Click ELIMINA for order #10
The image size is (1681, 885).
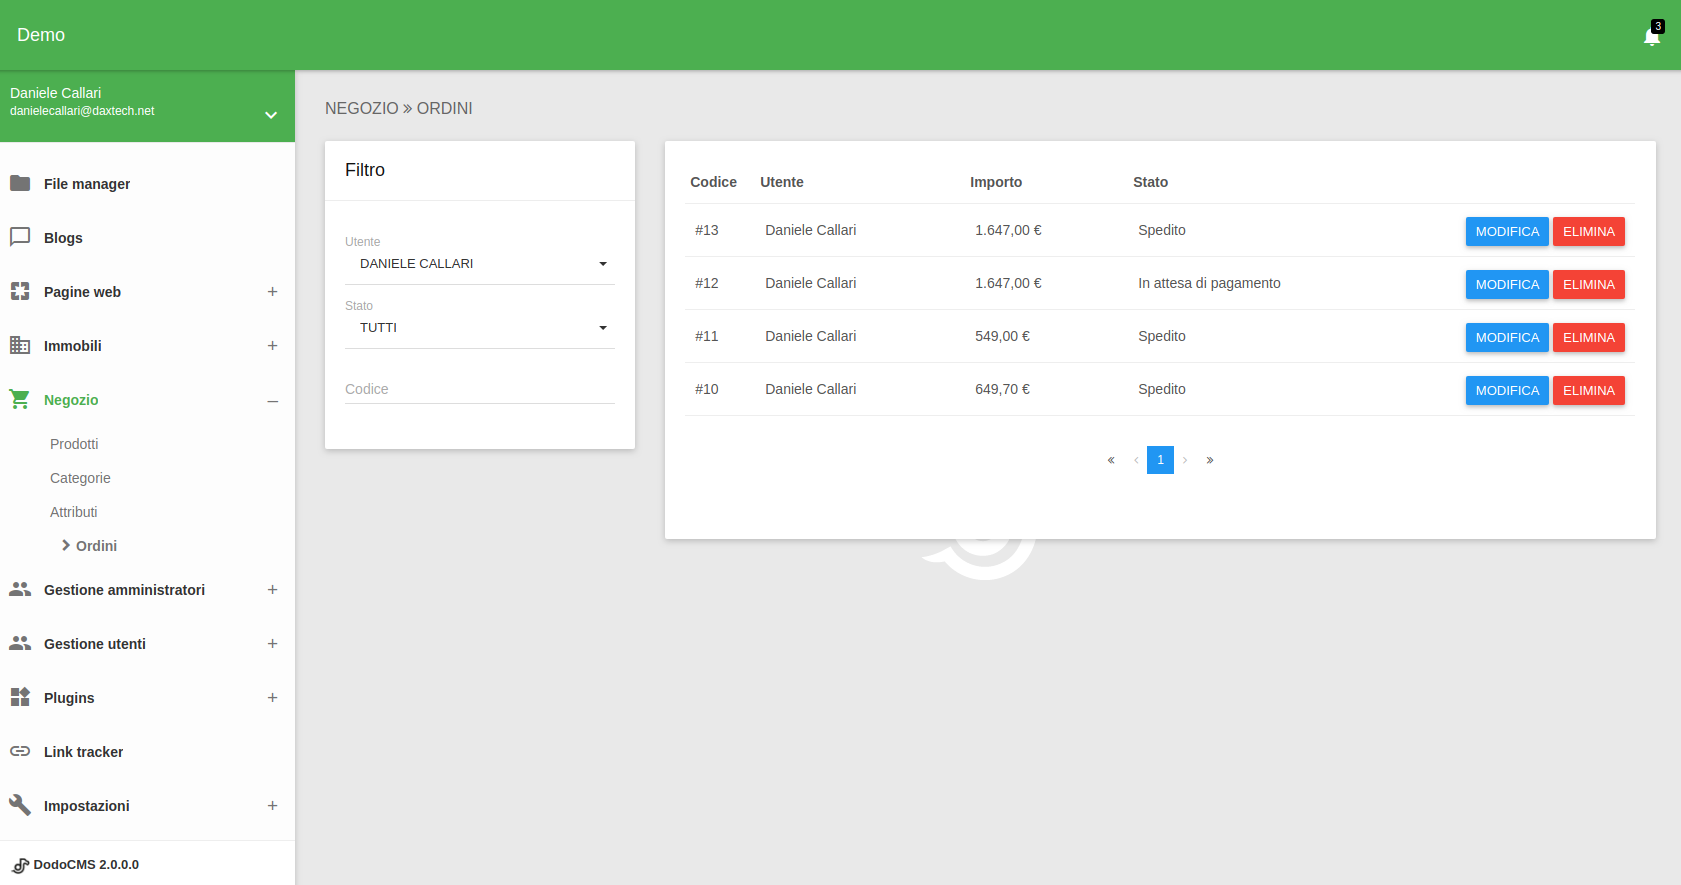click(x=1589, y=390)
